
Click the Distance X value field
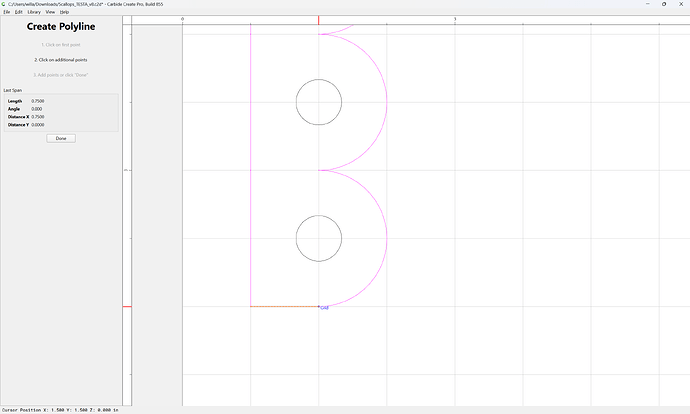38,117
